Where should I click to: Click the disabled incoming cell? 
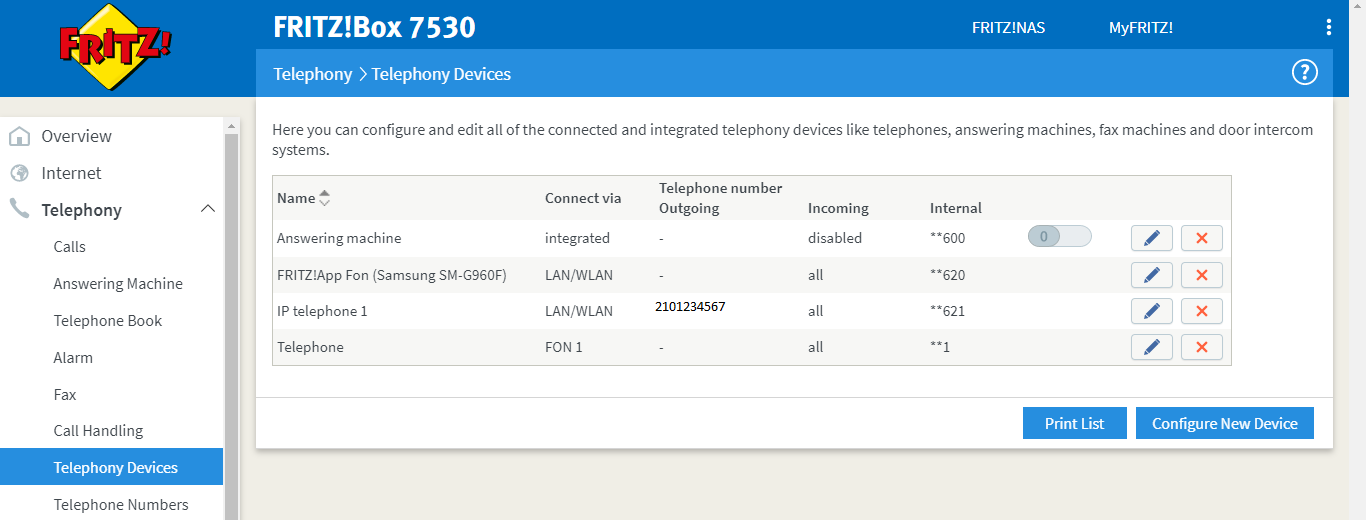(x=835, y=238)
